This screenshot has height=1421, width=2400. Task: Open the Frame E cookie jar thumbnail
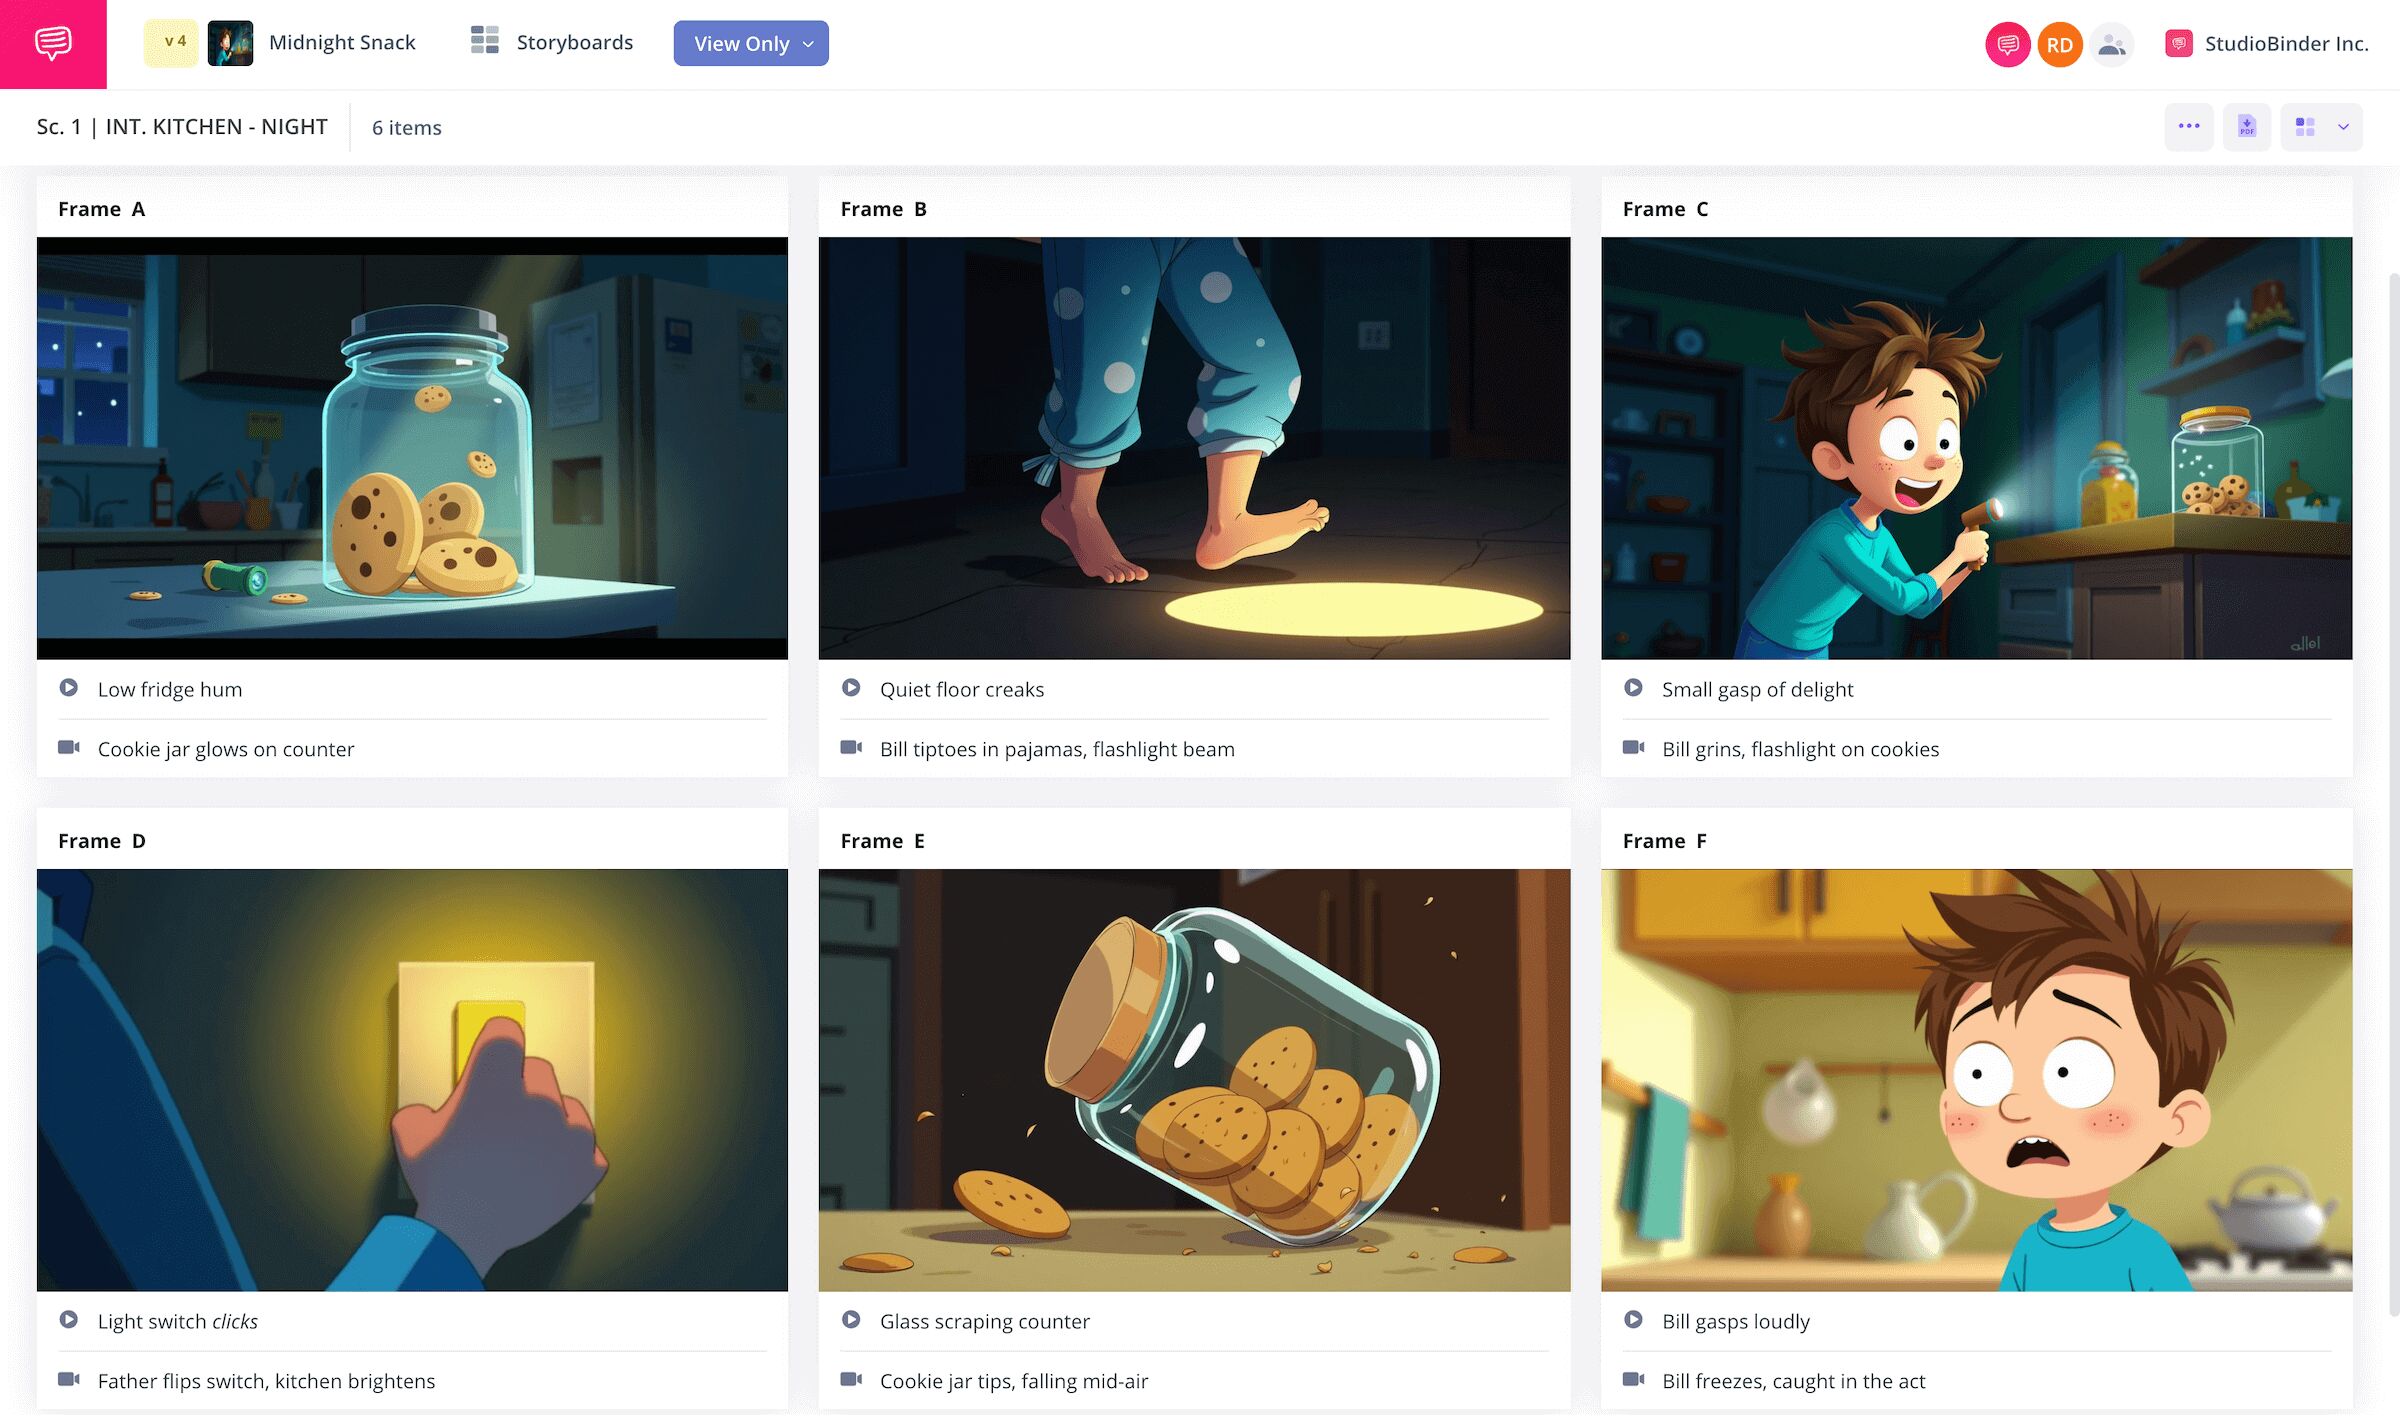tap(1194, 1079)
